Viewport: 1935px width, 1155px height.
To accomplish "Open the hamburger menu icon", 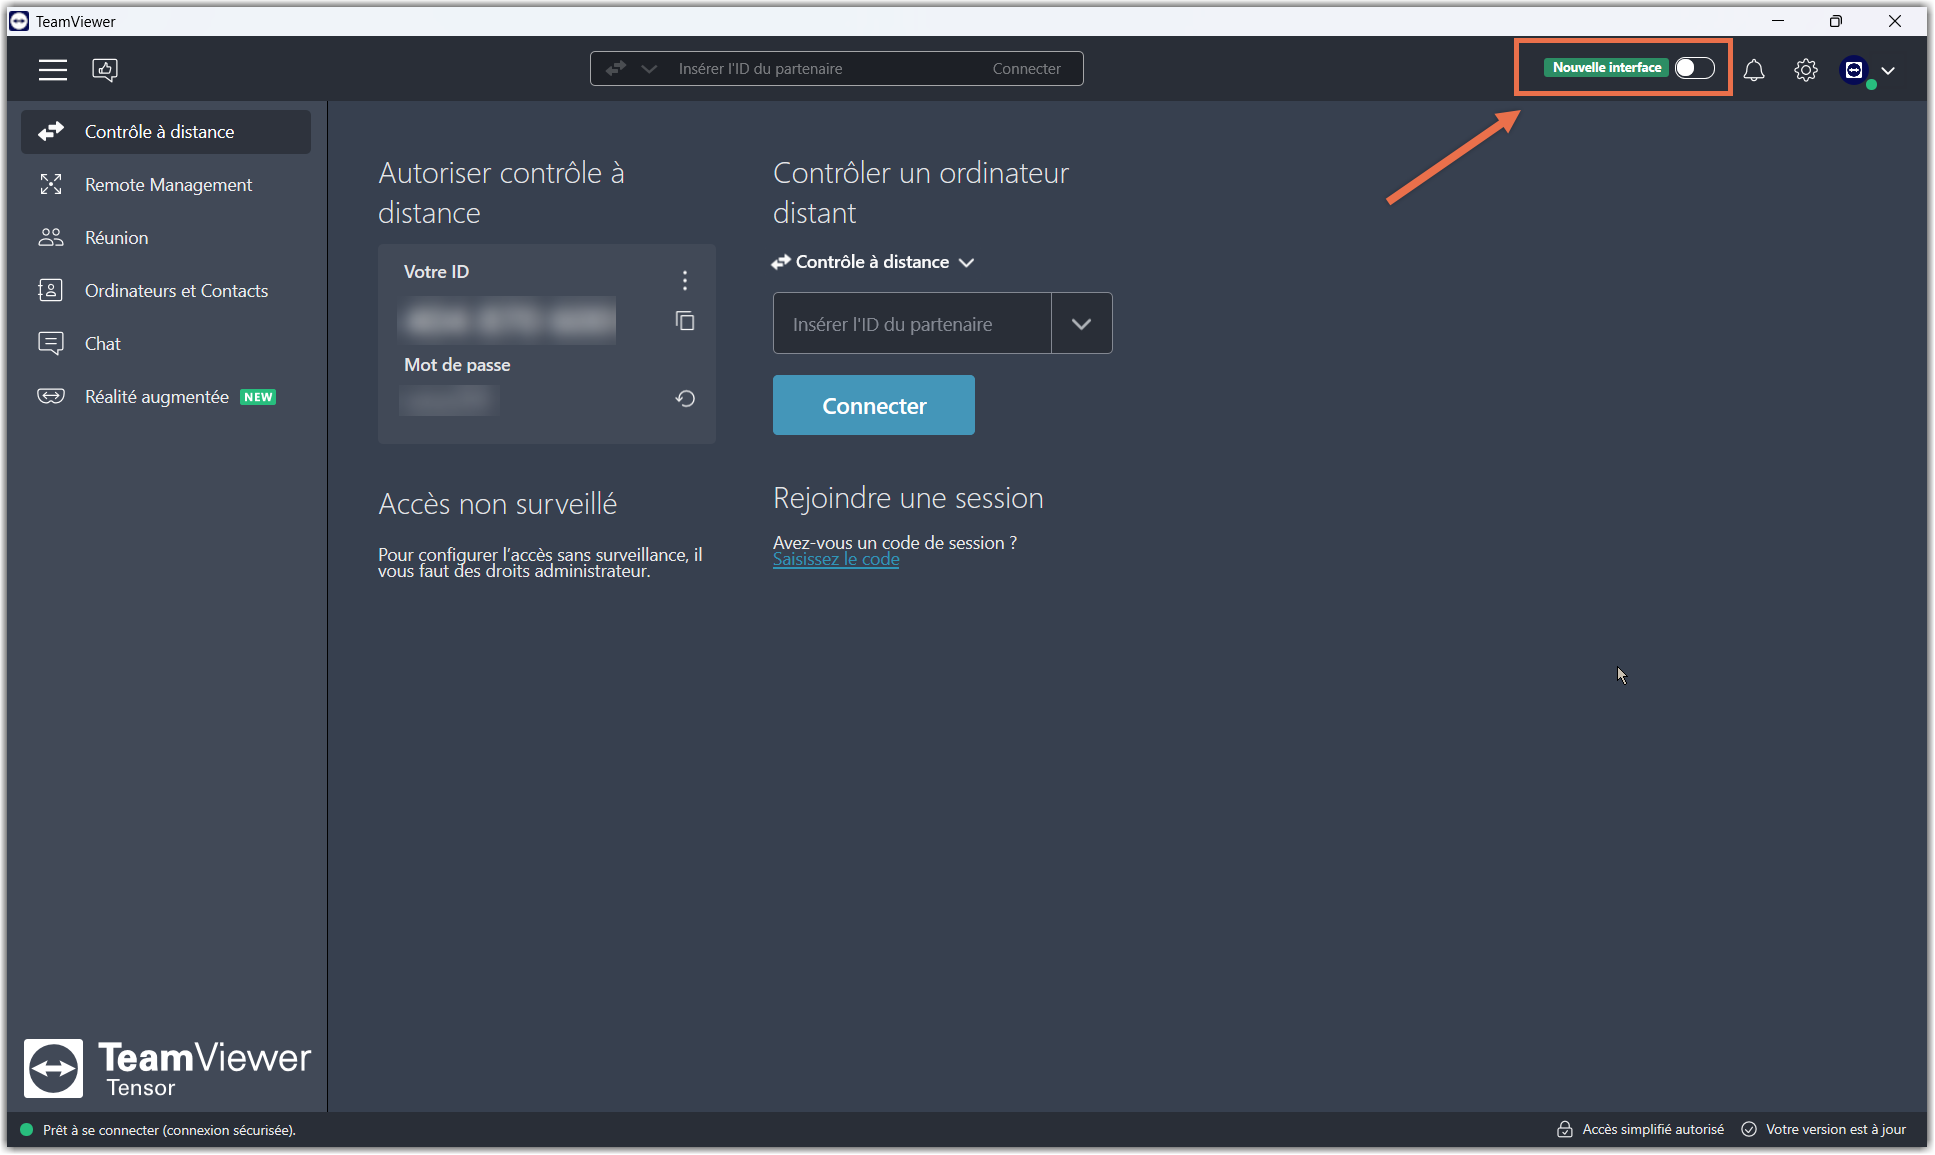I will (53, 69).
